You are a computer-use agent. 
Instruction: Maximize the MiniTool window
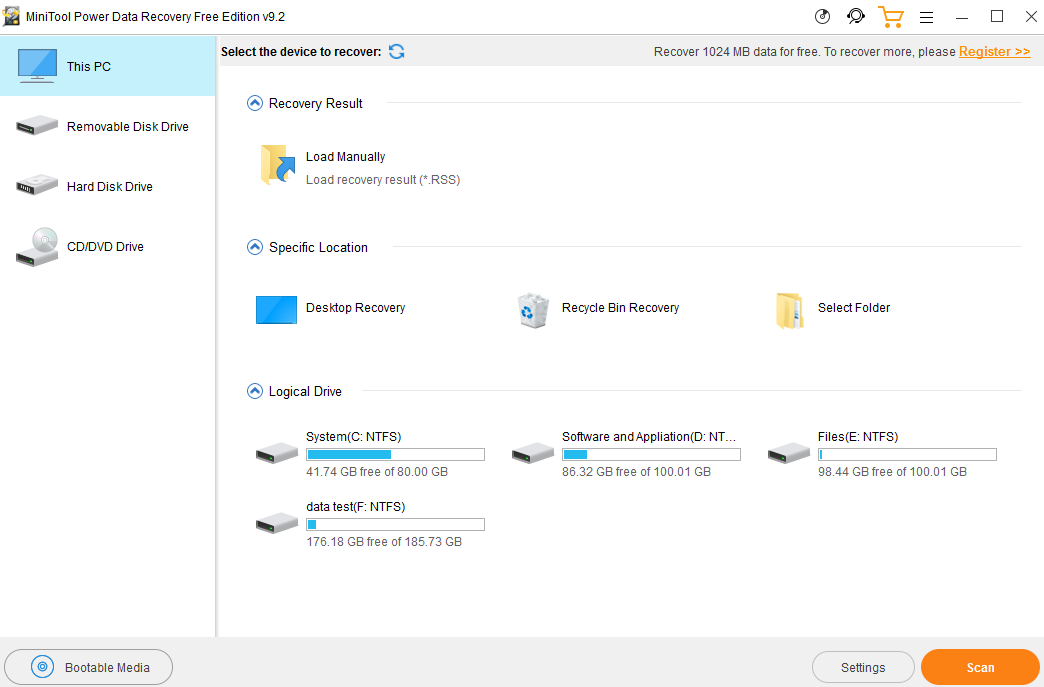(x=997, y=17)
